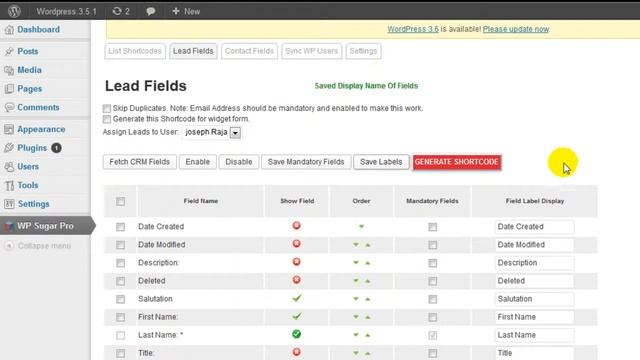Follow the WordPress 3.6 link
The width and height of the screenshot is (640, 360).
click(413, 29)
